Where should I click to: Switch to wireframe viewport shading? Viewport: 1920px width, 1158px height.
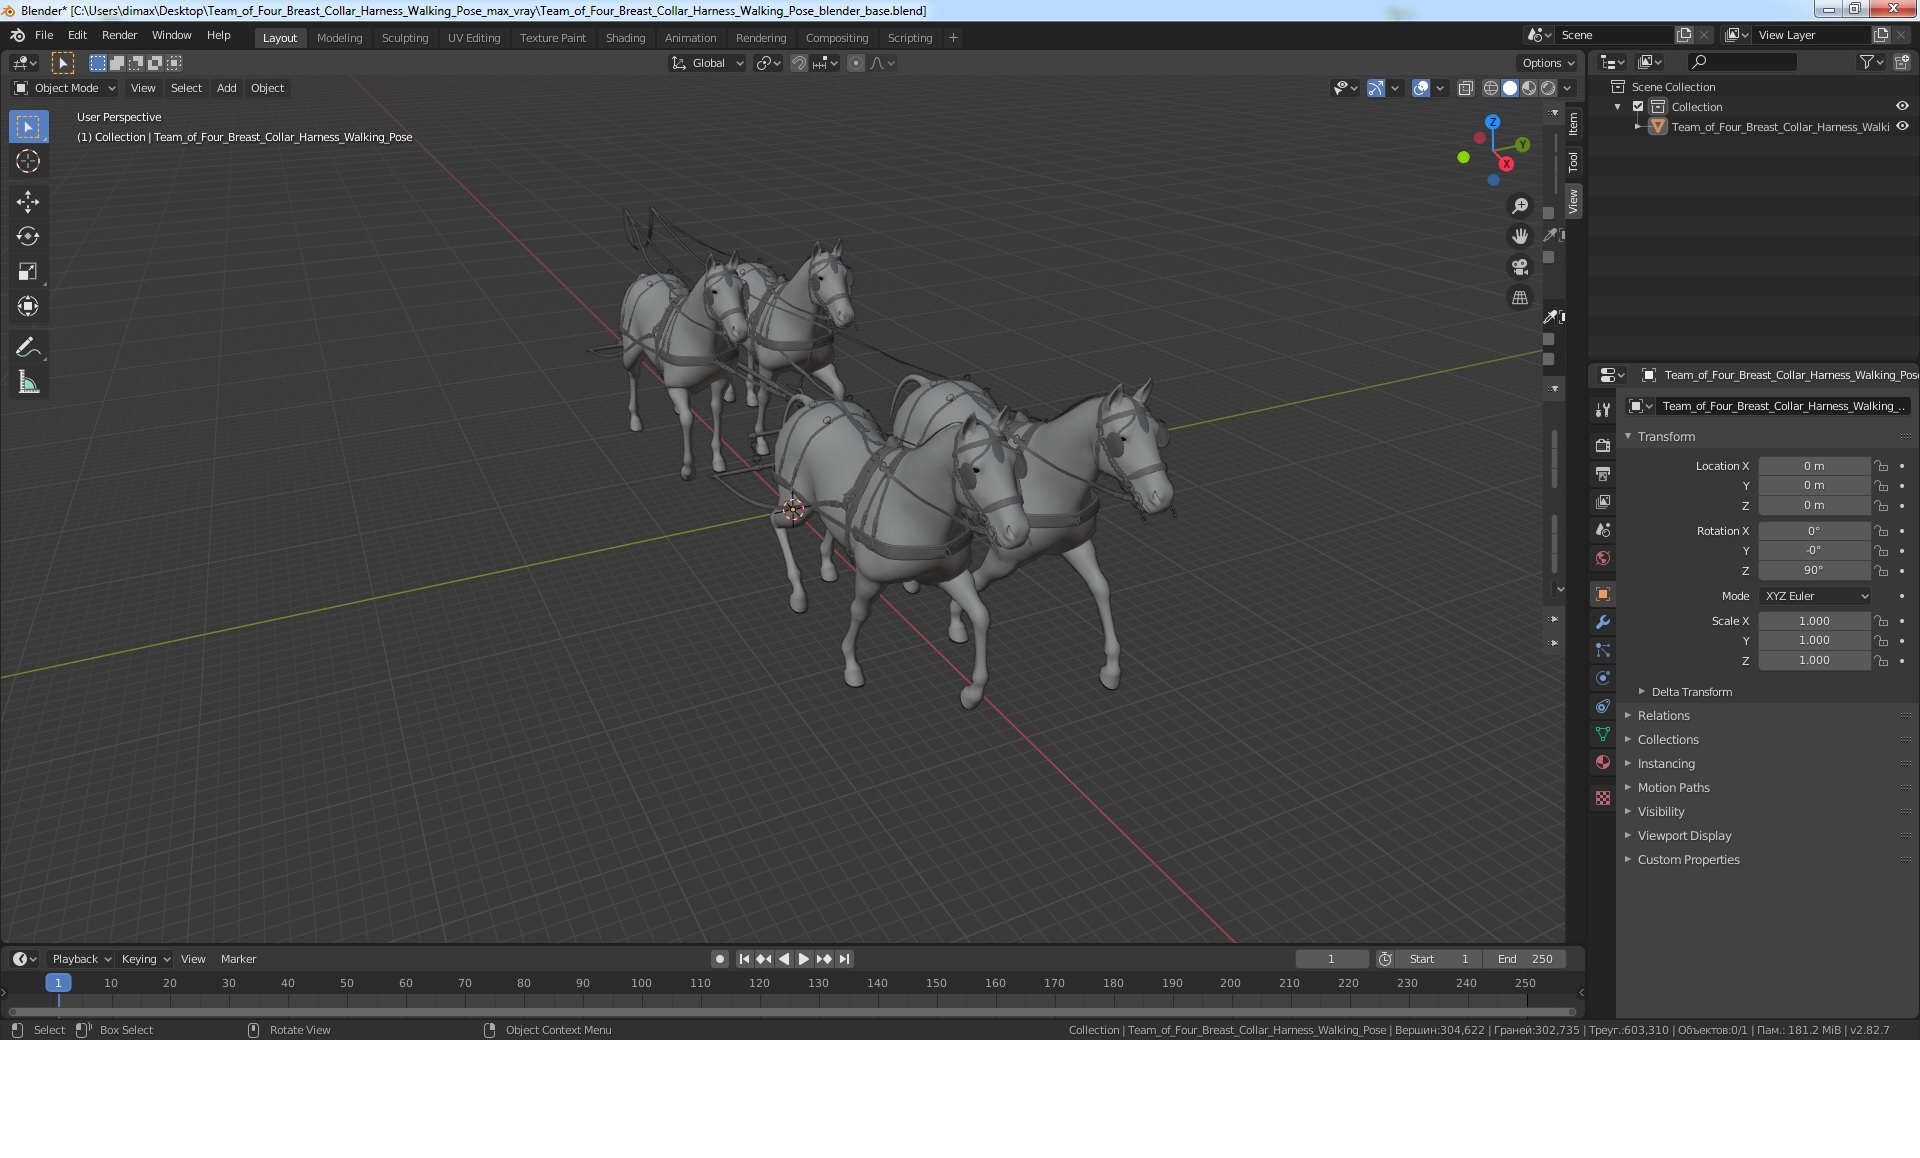tap(1490, 88)
